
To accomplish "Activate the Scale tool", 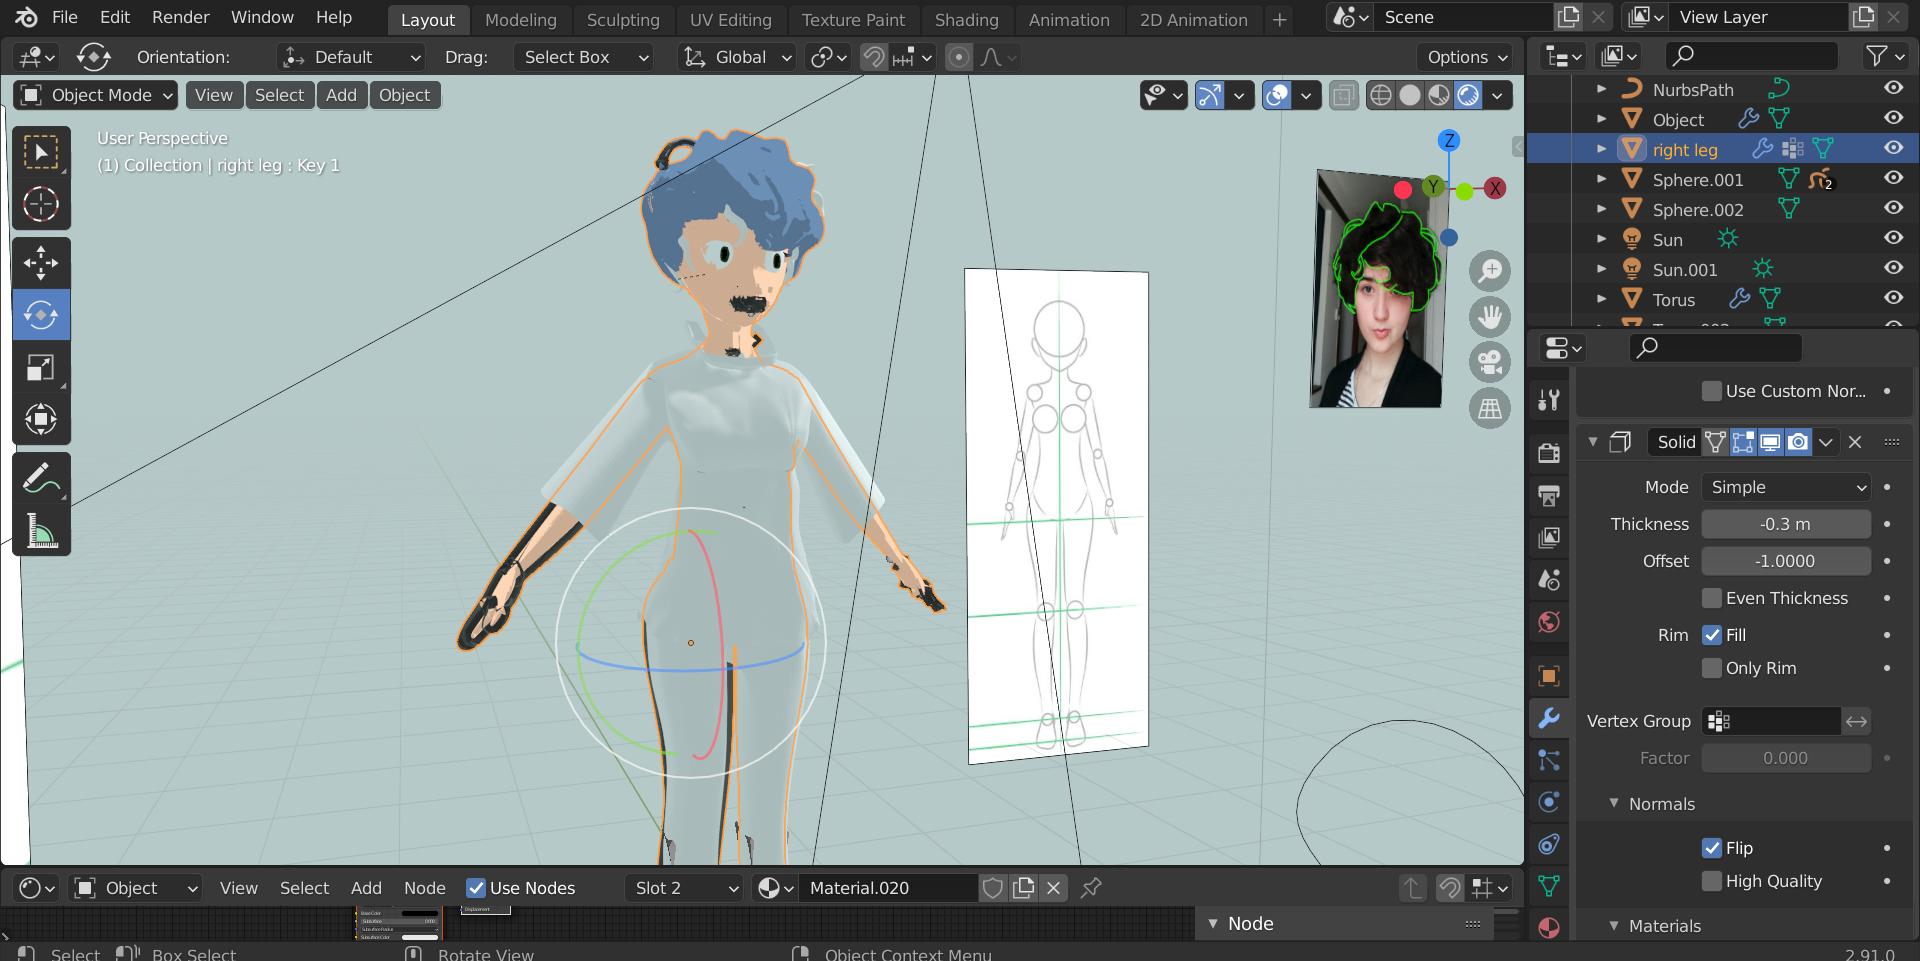I will [x=40, y=368].
